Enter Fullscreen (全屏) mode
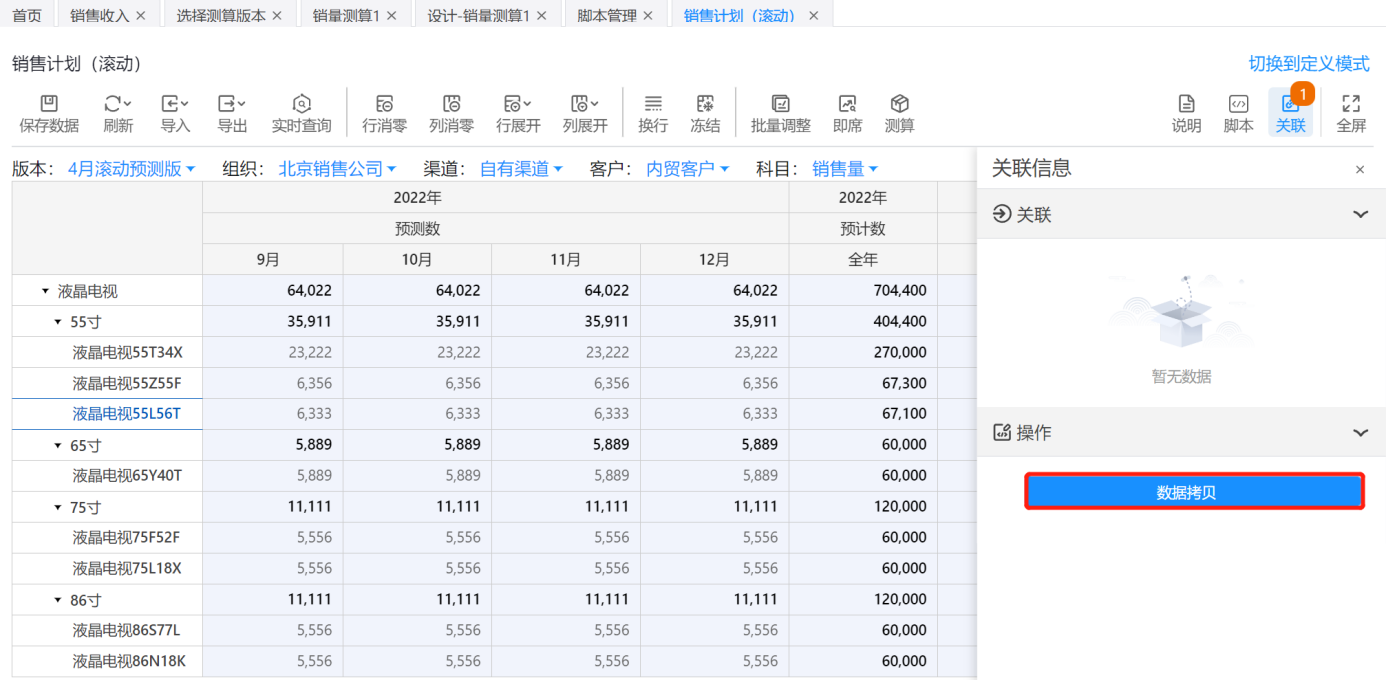Viewport: 1386px width, 680px height. (1351, 104)
